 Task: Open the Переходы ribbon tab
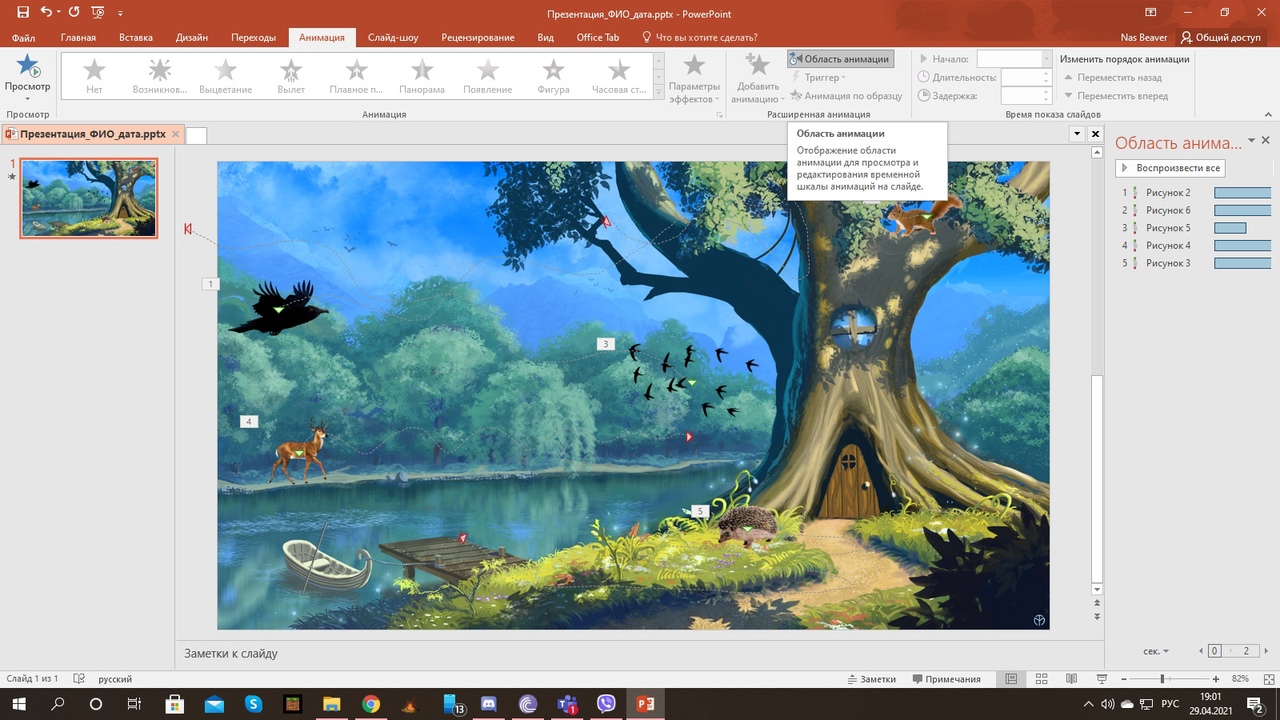(253, 38)
